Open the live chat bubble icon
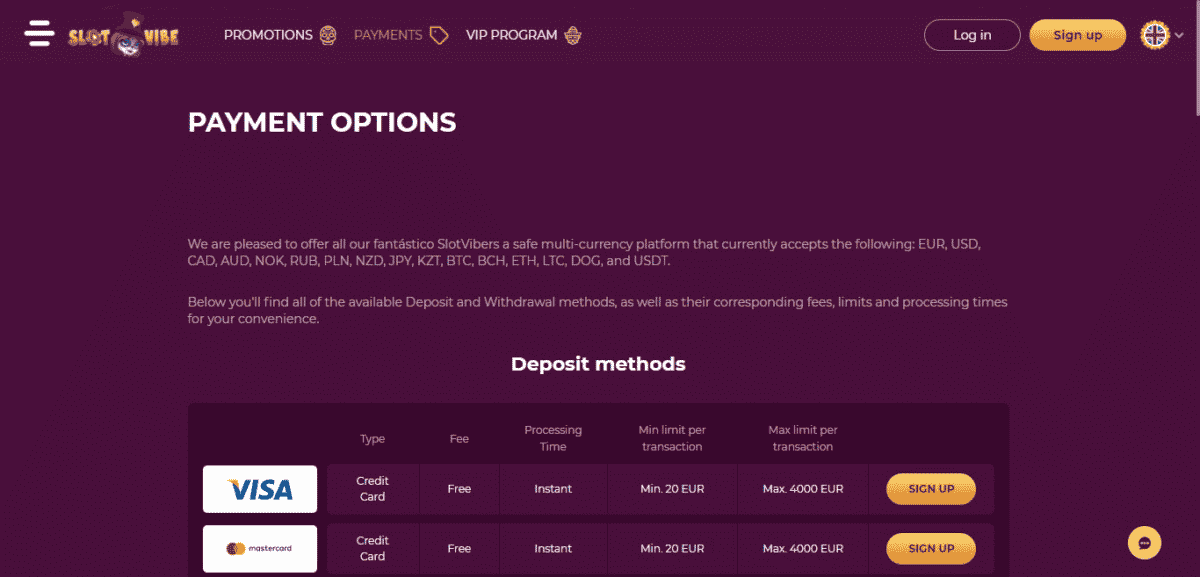The height and width of the screenshot is (577, 1200). point(1144,543)
